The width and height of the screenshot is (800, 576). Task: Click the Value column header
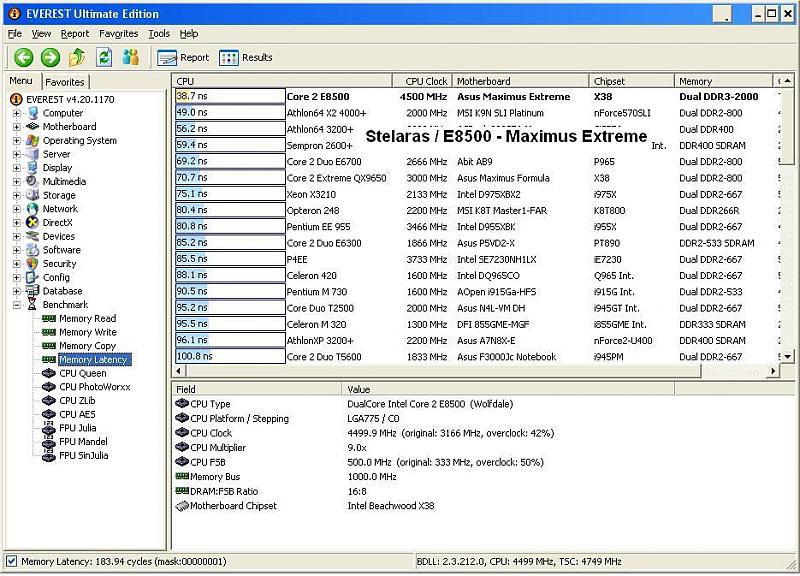(x=508, y=389)
